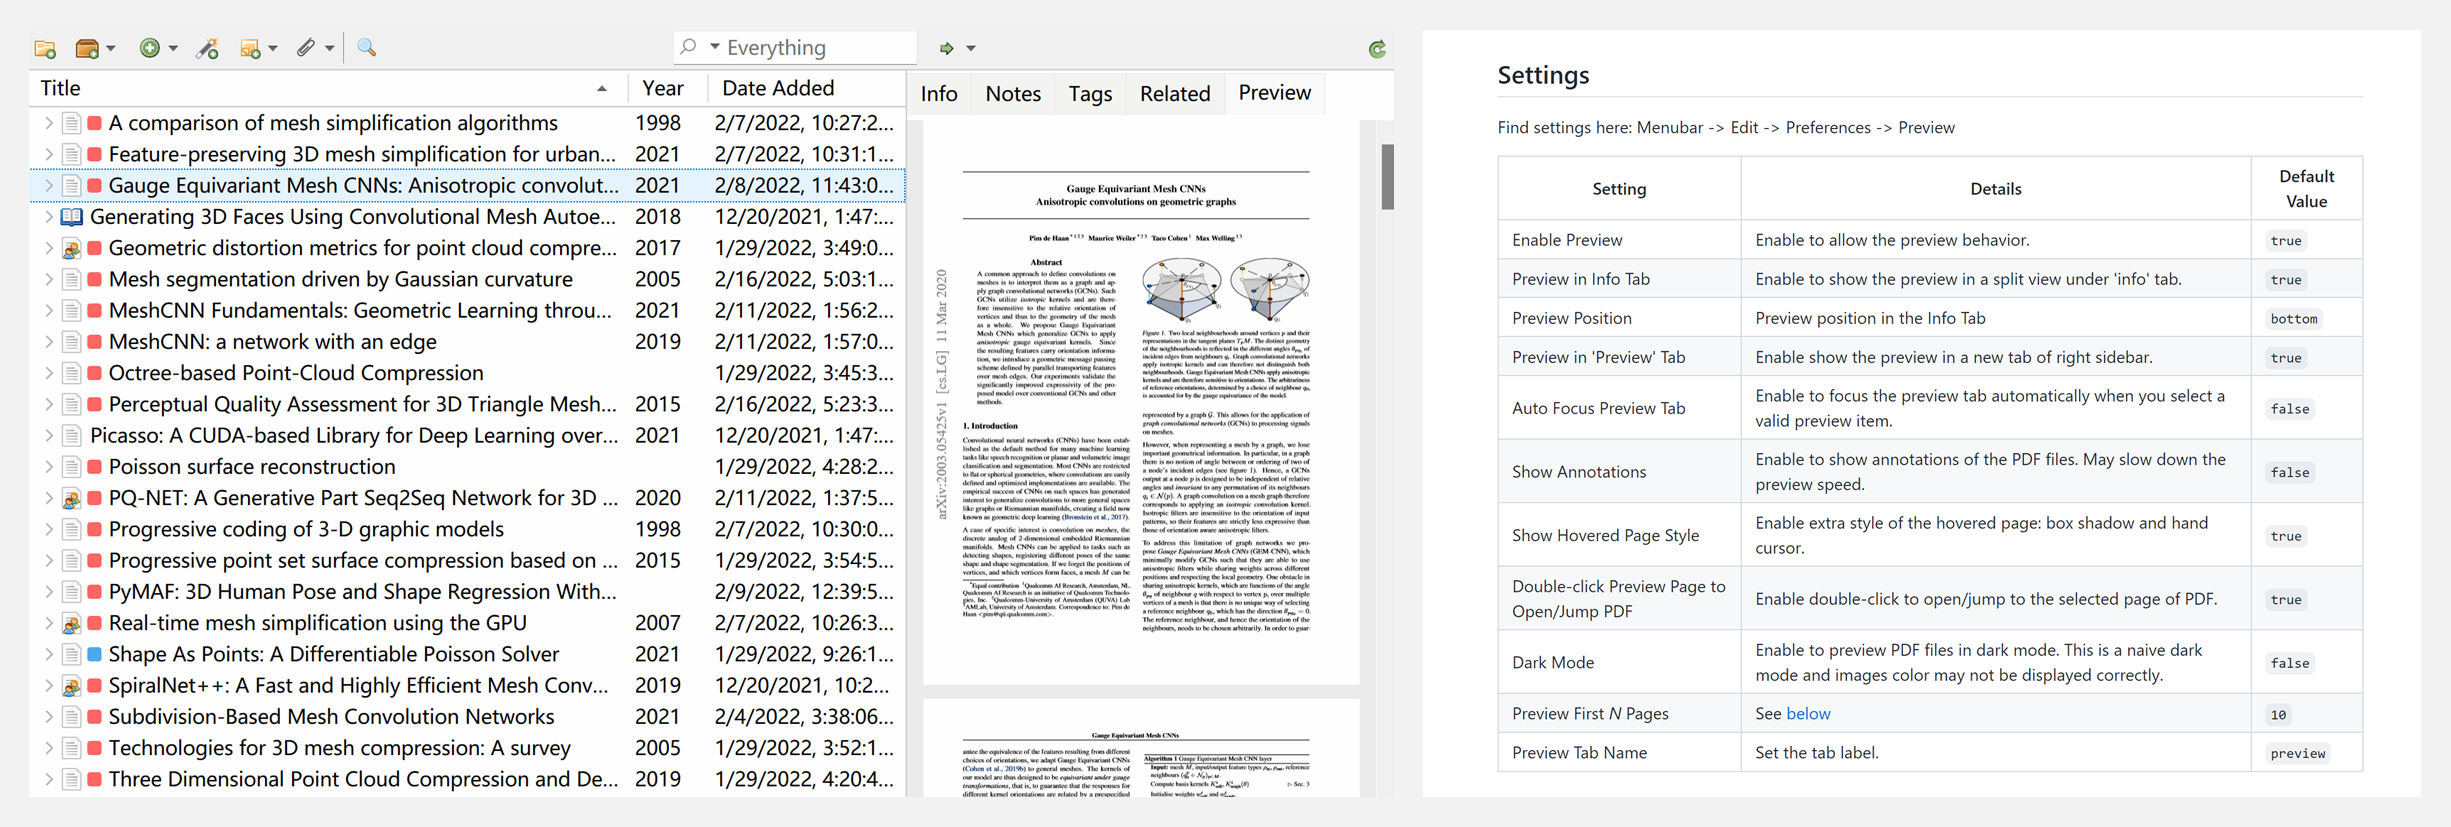Click the "Auto Focus Preview Tab" setting cell

tap(1619, 409)
